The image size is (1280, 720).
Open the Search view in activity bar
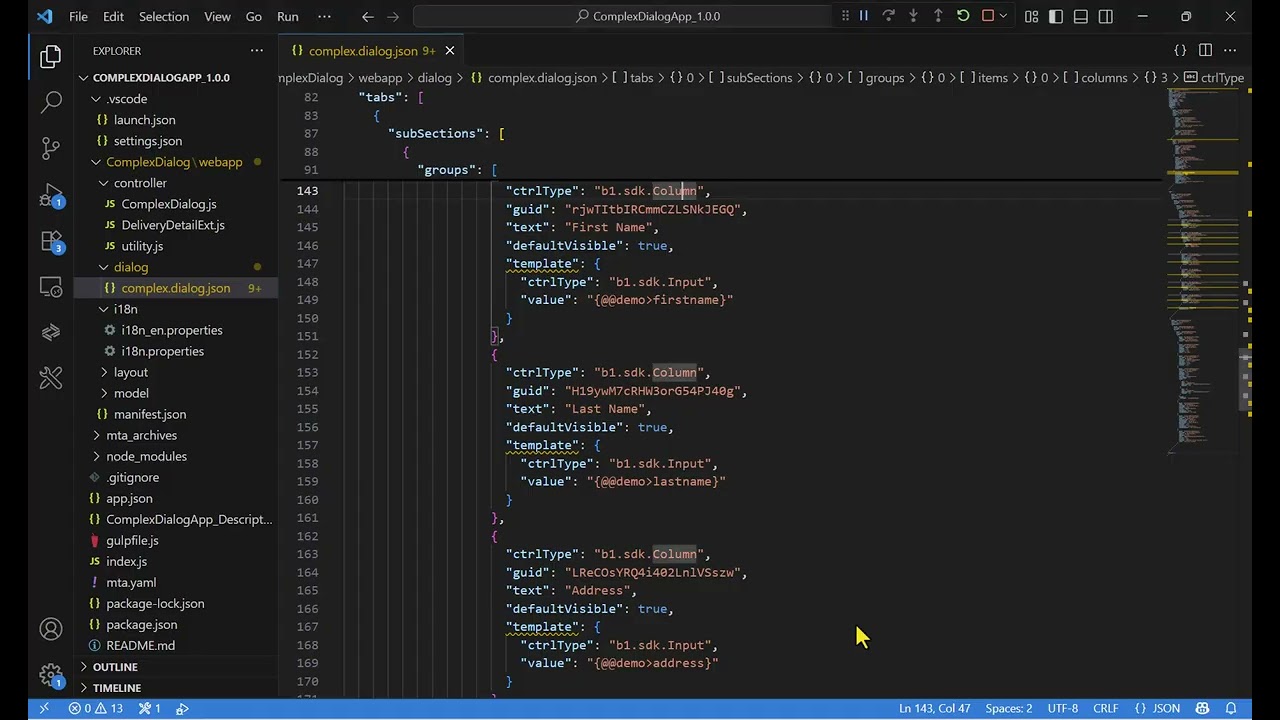pyautogui.click(x=51, y=102)
